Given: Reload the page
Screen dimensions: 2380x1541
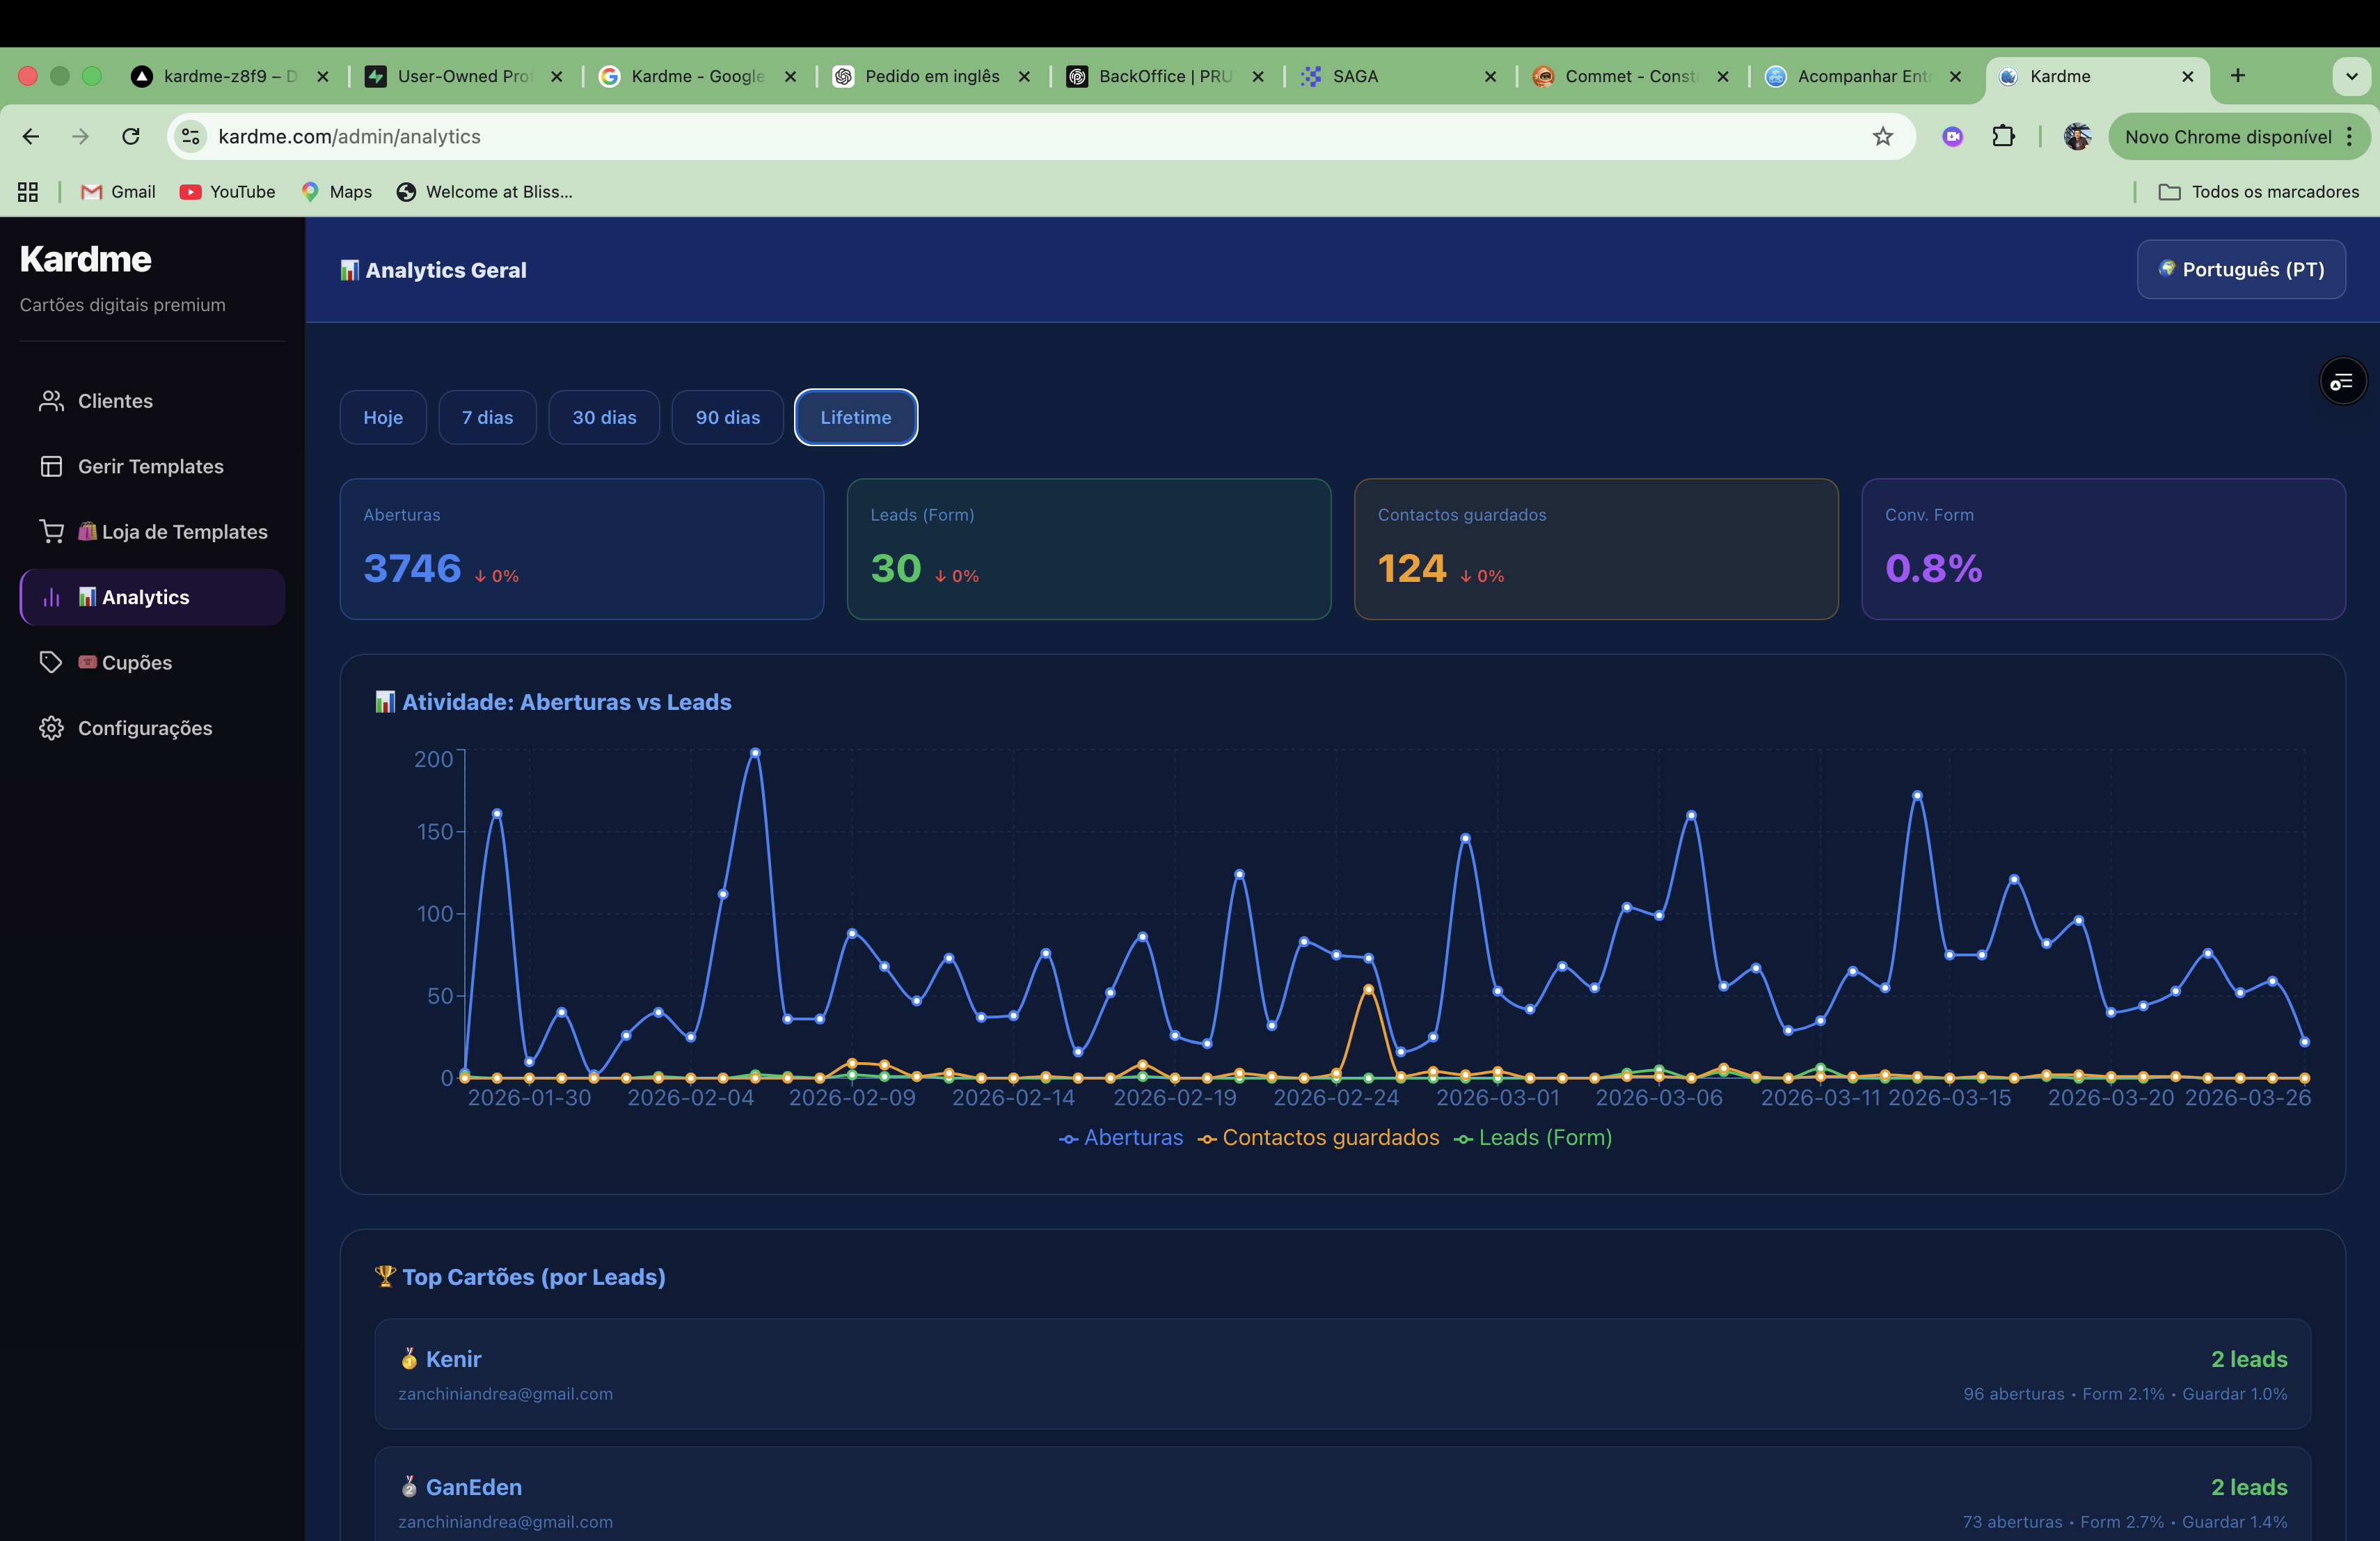Looking at the screenshot, I should click(131, 137).
